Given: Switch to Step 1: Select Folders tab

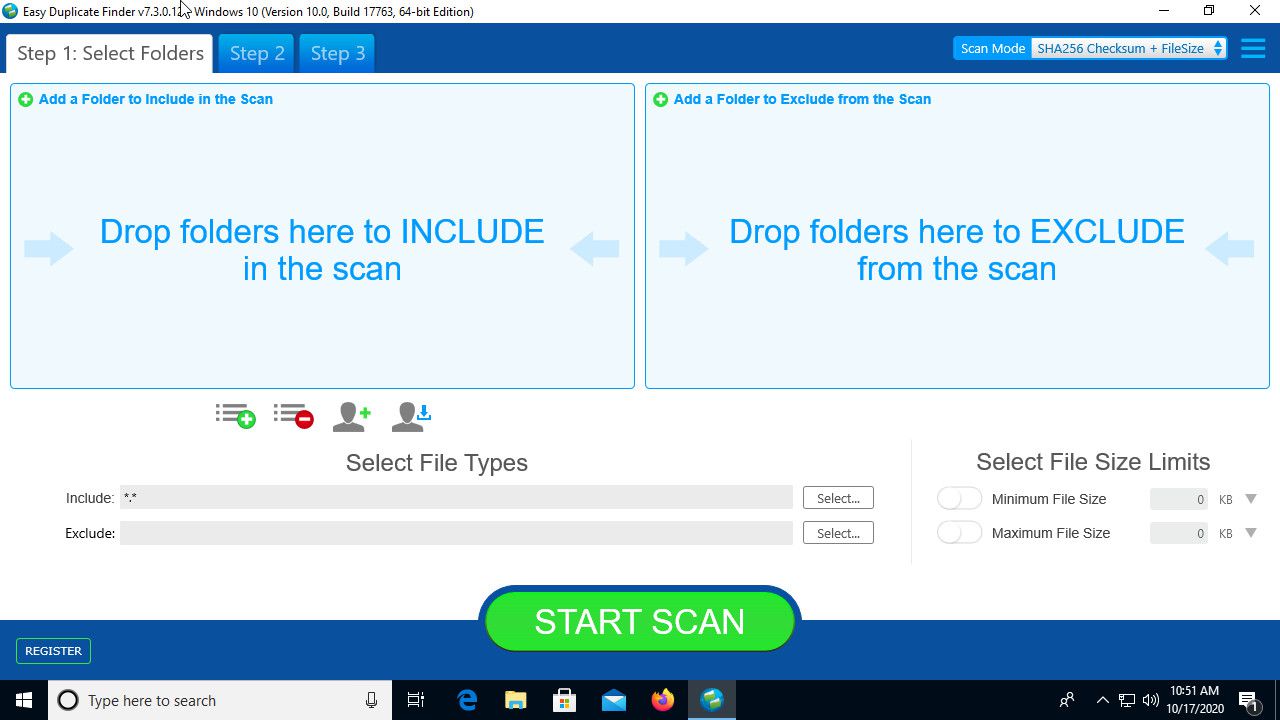Looking at the screenshot, I should click(110, 53).
